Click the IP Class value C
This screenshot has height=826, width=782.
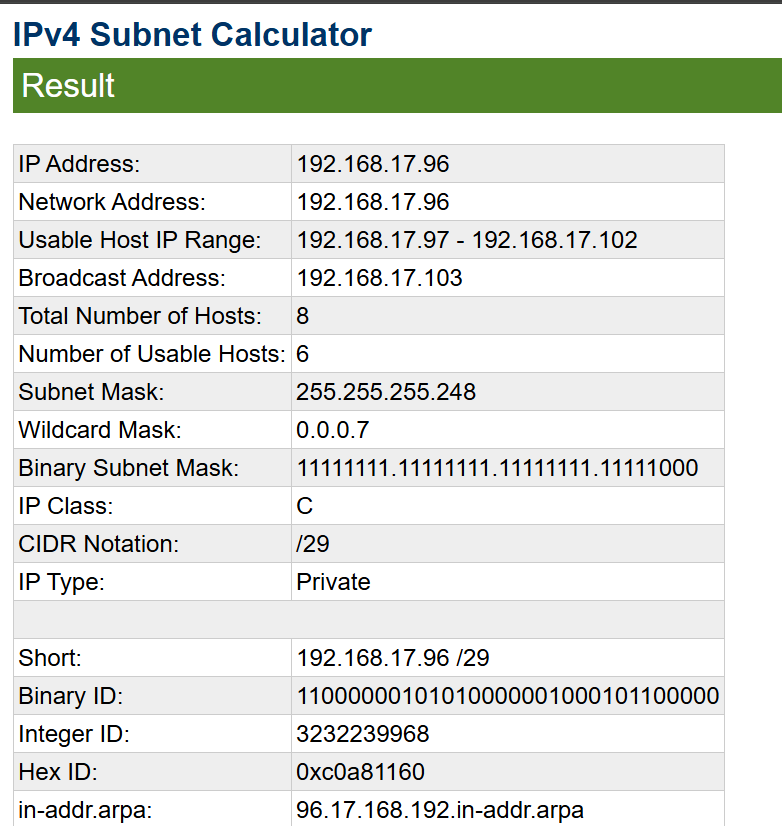tap(305, 506)
